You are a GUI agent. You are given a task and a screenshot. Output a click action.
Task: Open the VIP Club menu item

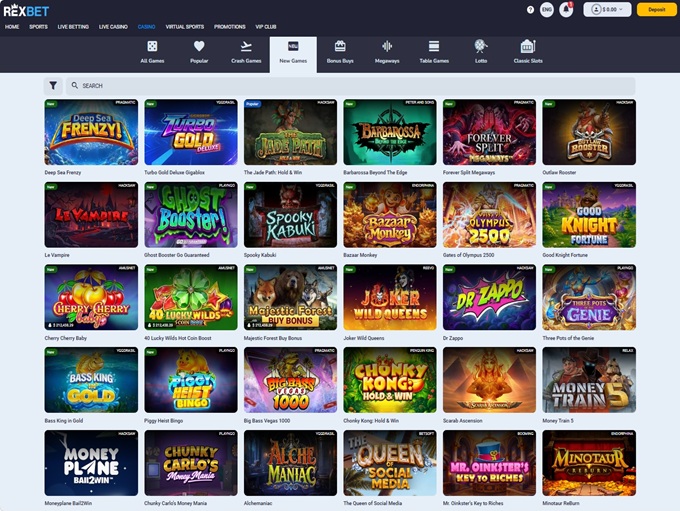(266, 27)
